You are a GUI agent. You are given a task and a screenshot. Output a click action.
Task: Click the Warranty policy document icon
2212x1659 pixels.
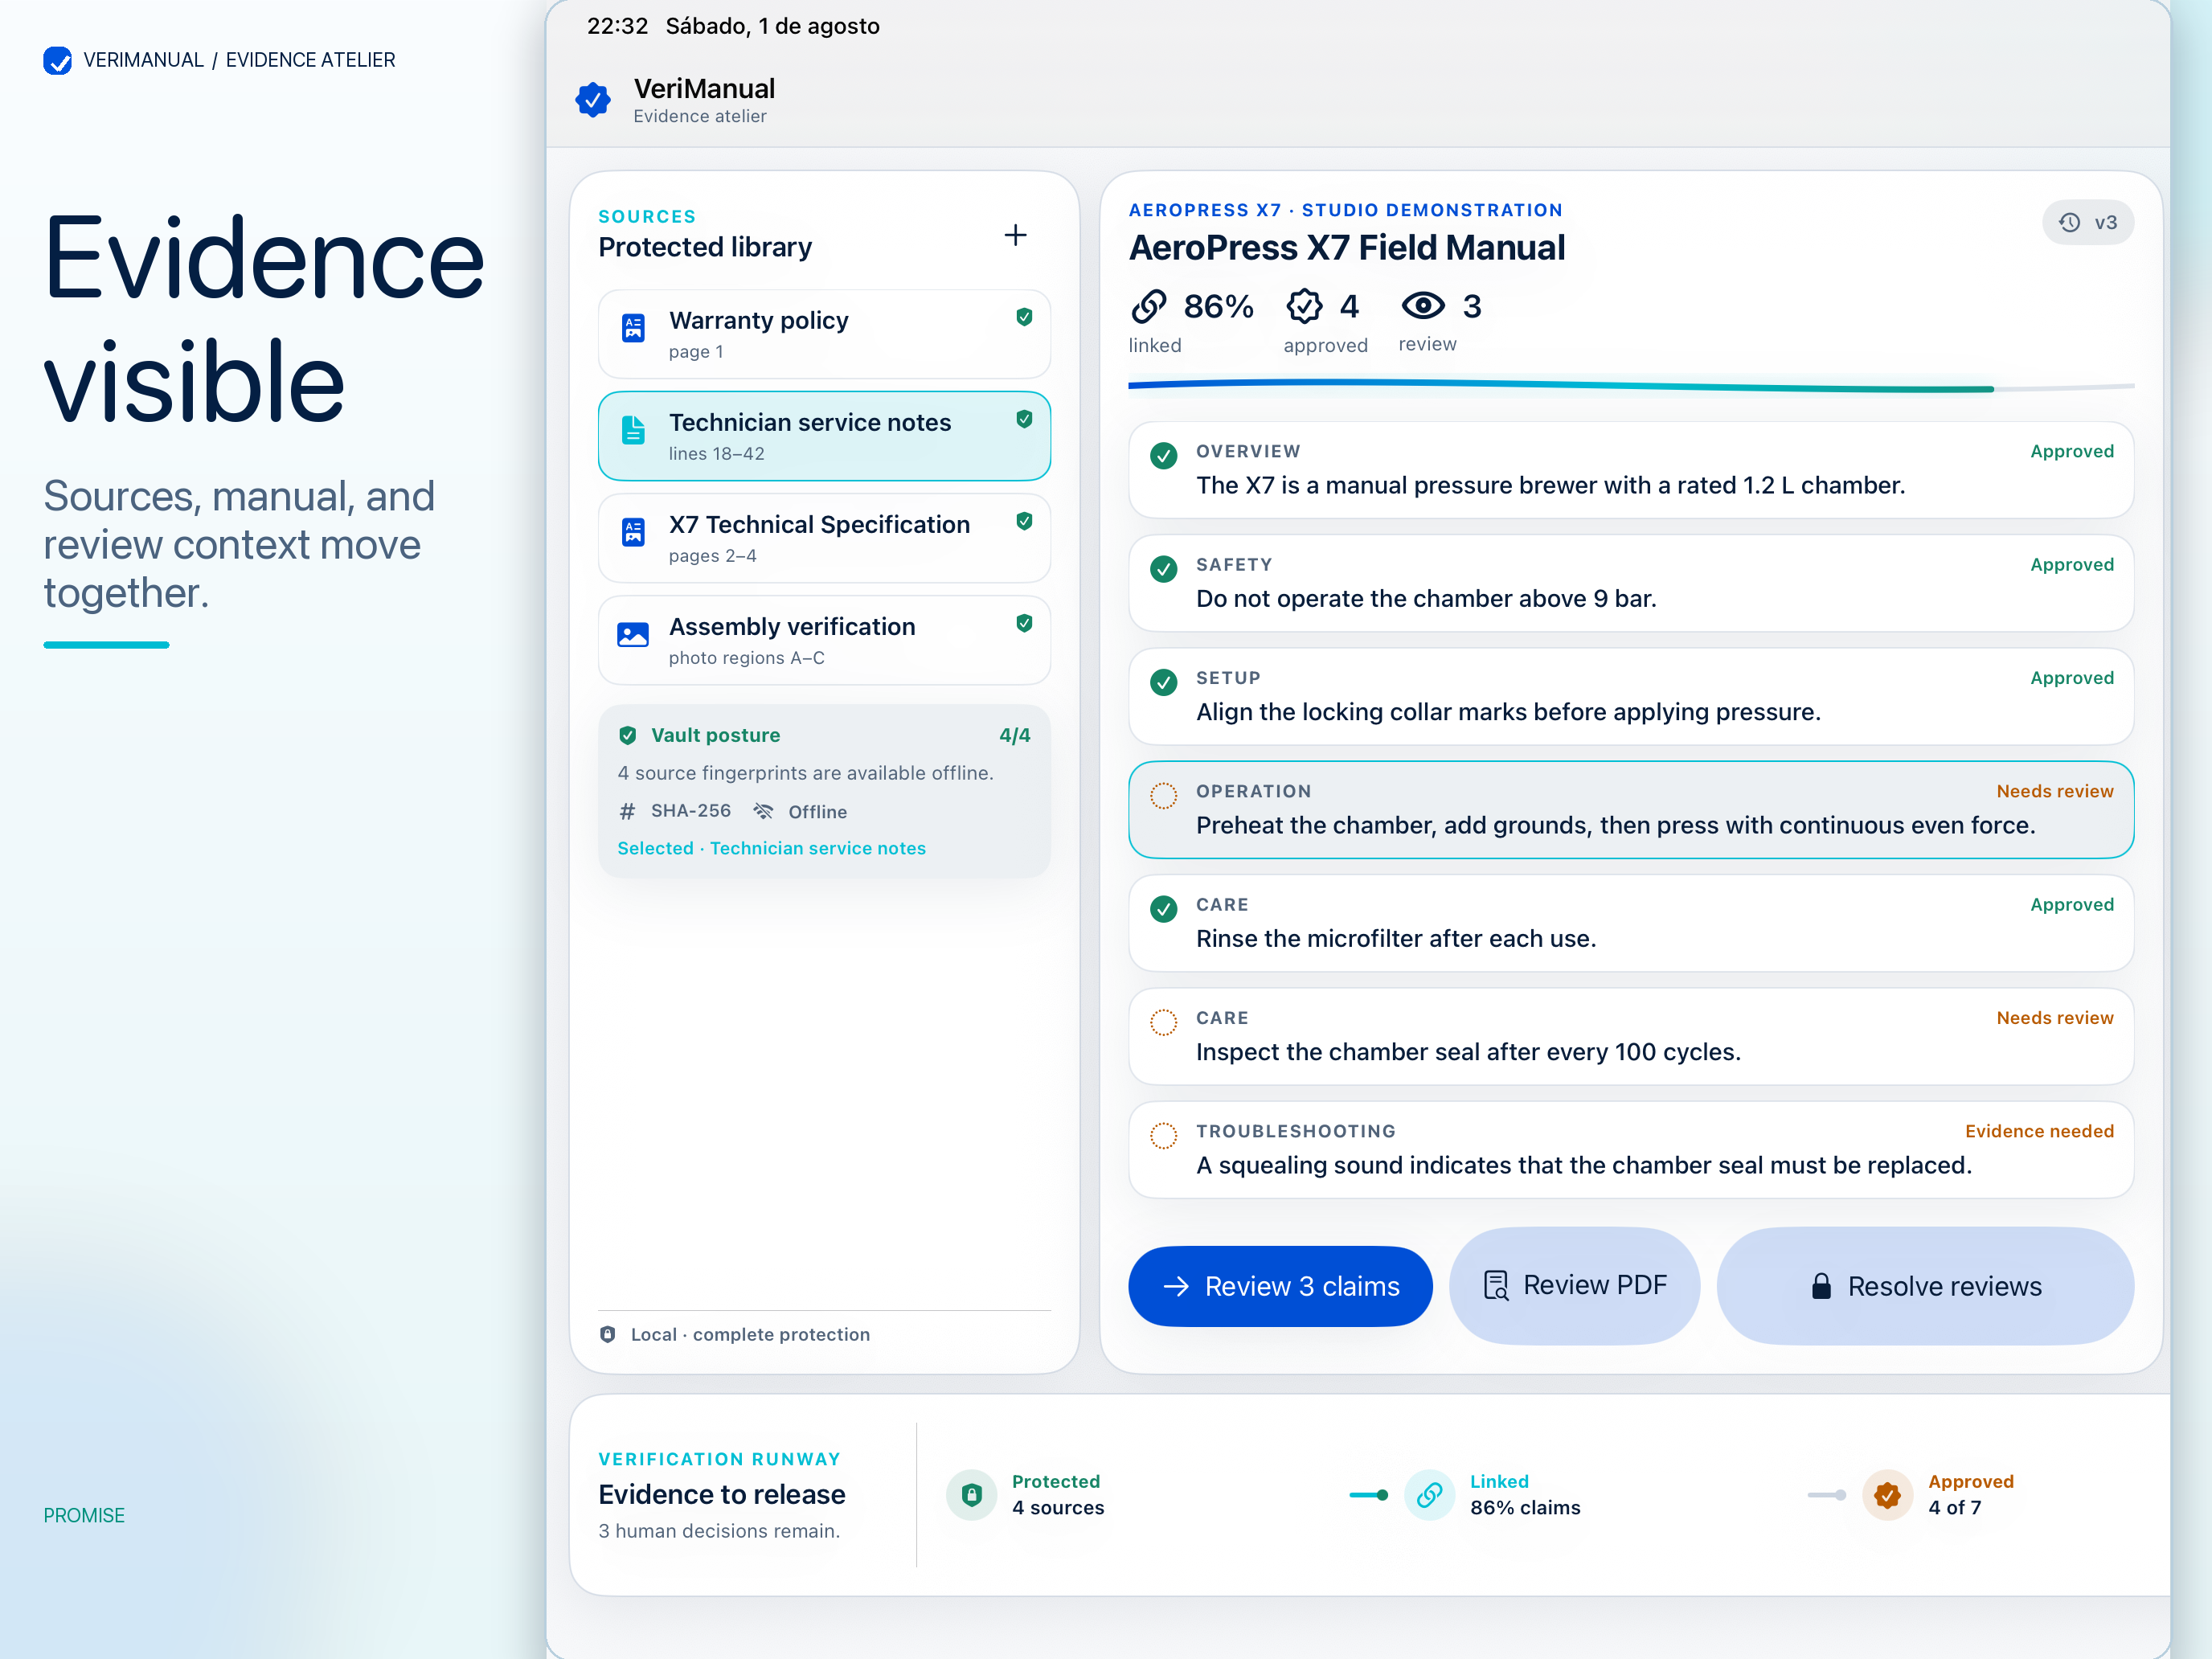[633, 328]
